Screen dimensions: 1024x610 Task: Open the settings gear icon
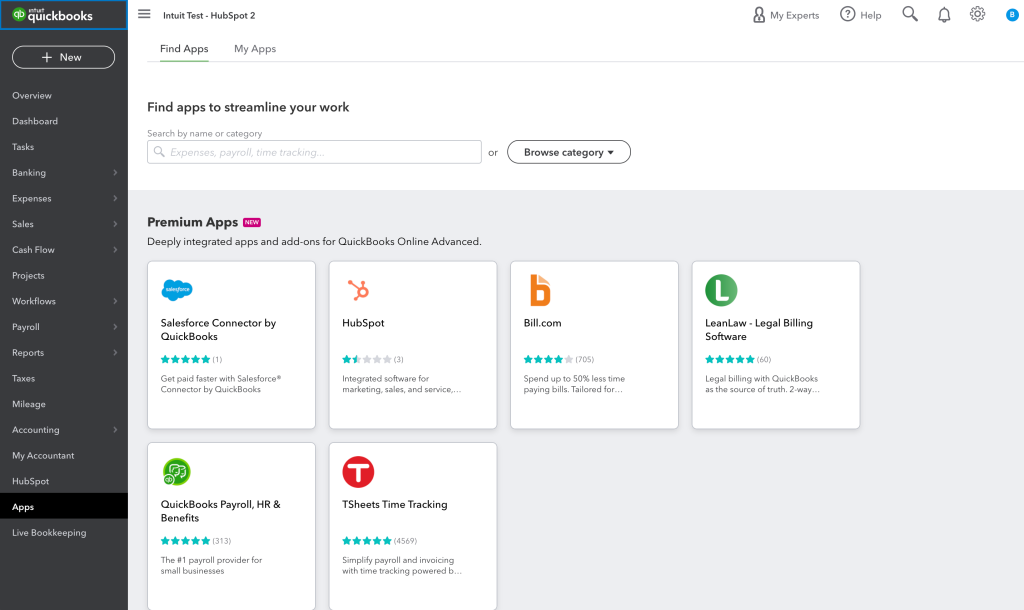pyautogui.click(x=977, y=14)
